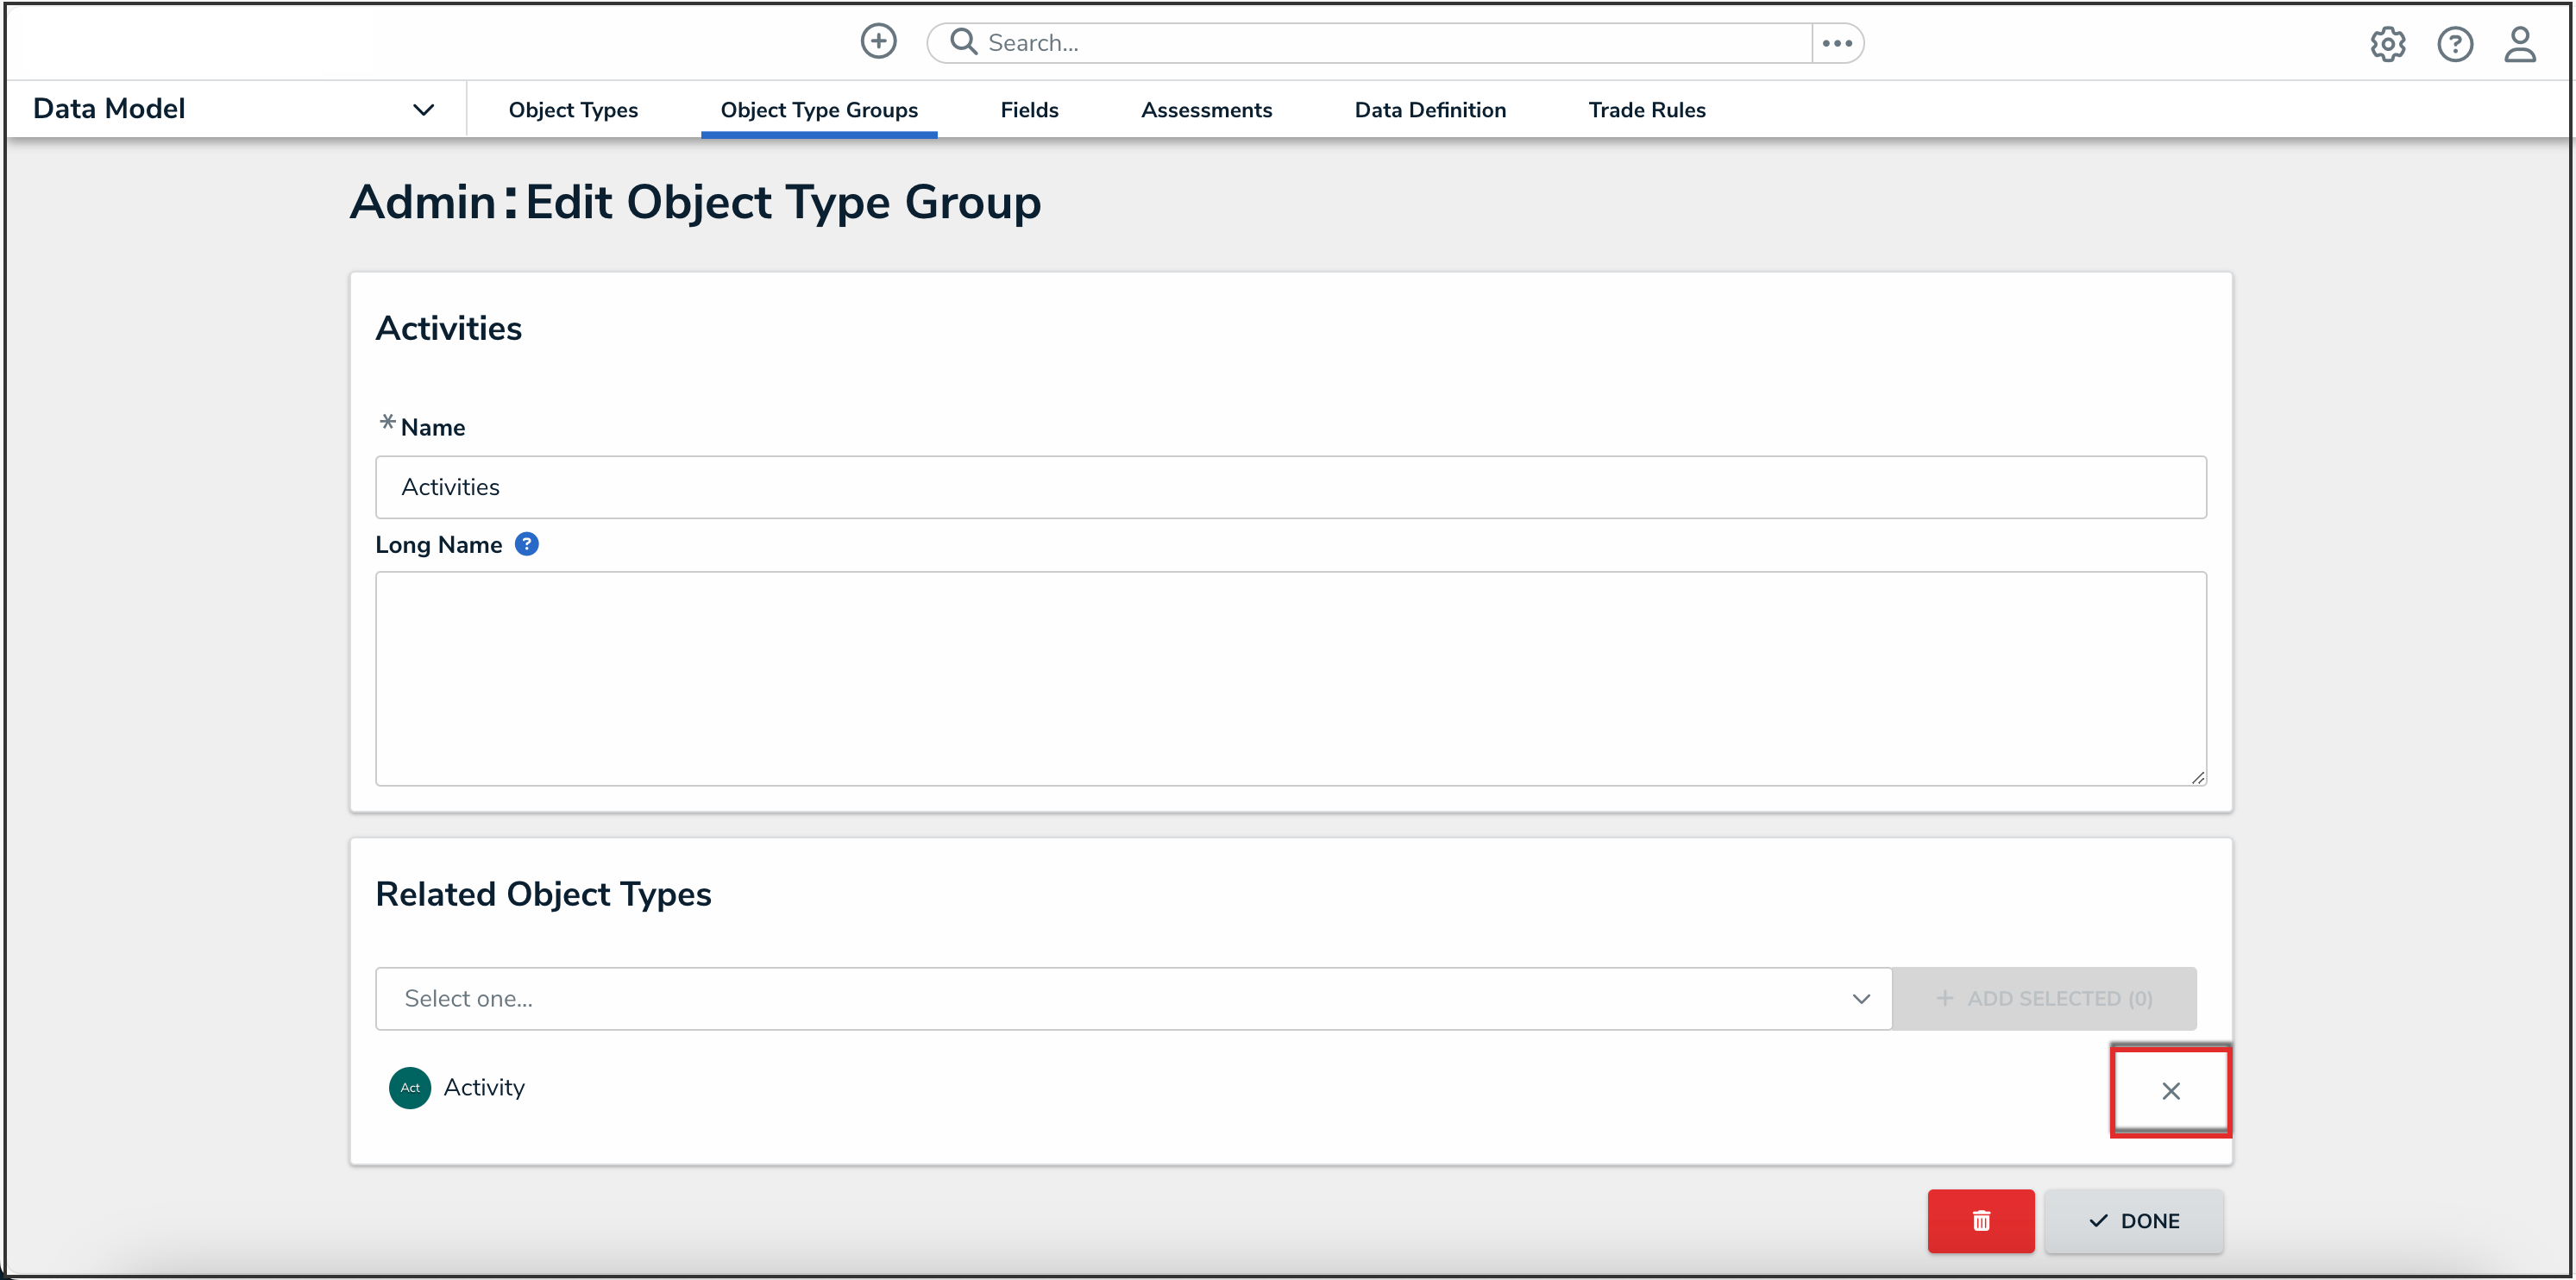
Task: Click the plus create-new icon
Action: (x=878, y=42)
